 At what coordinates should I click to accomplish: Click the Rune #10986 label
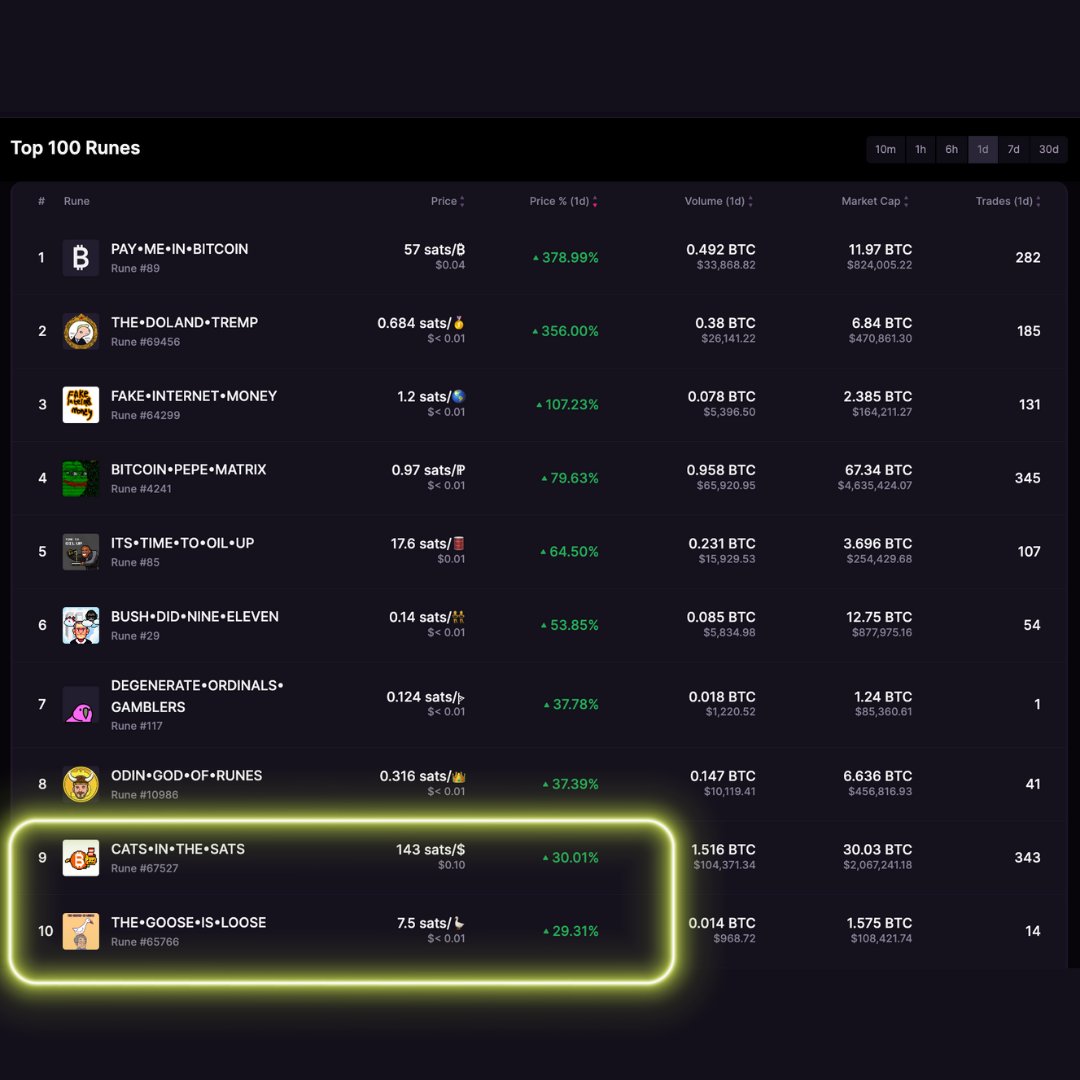click(145, 795)
